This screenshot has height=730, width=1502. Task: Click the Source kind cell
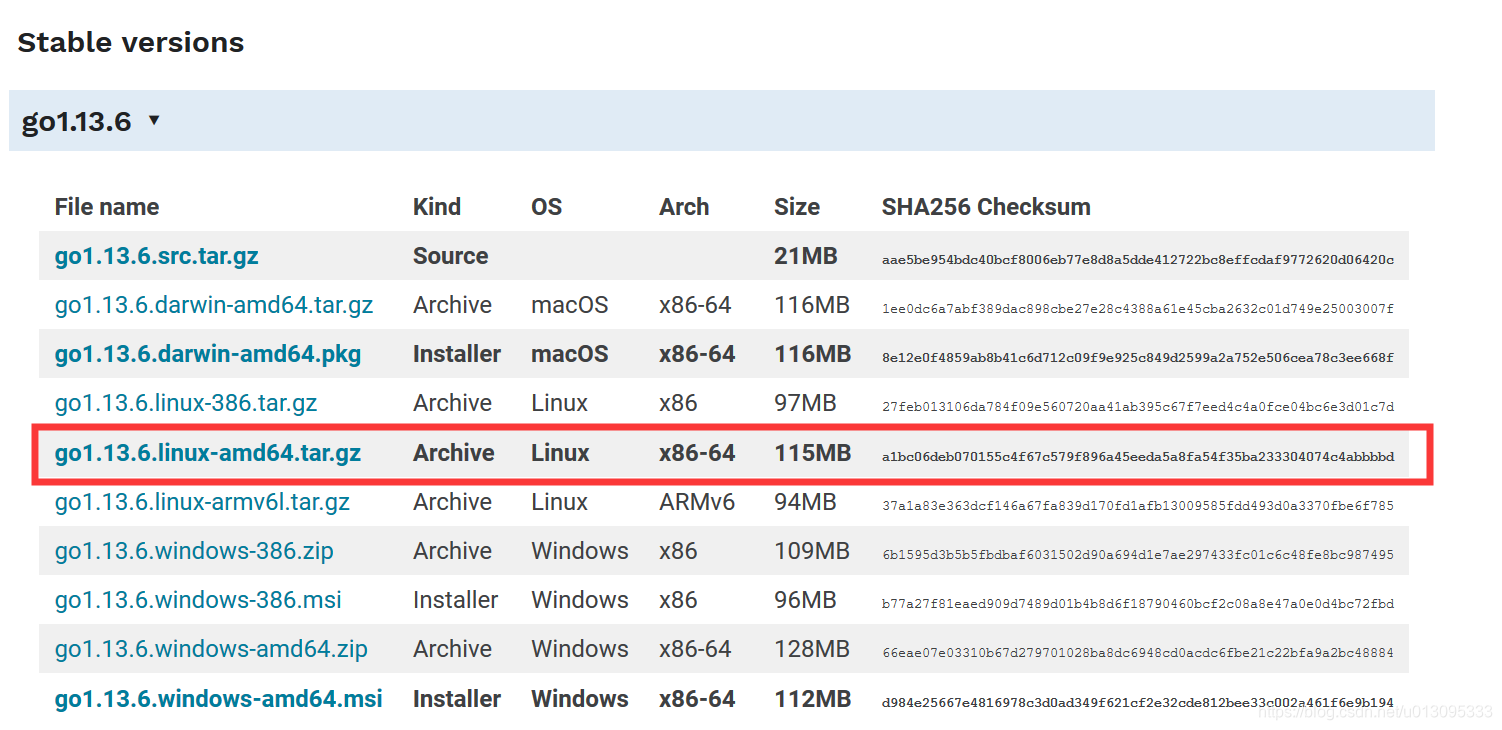(x=451, y=256)
